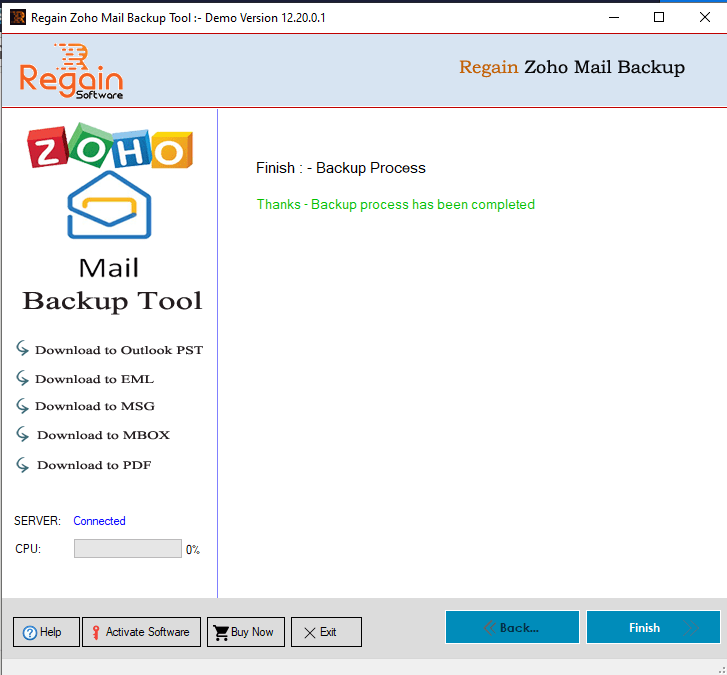Click 'Finish : - Backup Process' heading

pyautogui.click(x=341, y=168)
